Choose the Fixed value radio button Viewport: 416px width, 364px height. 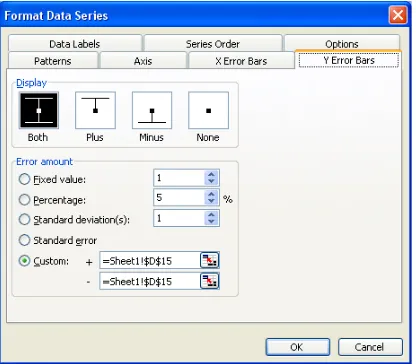(24, 179)
